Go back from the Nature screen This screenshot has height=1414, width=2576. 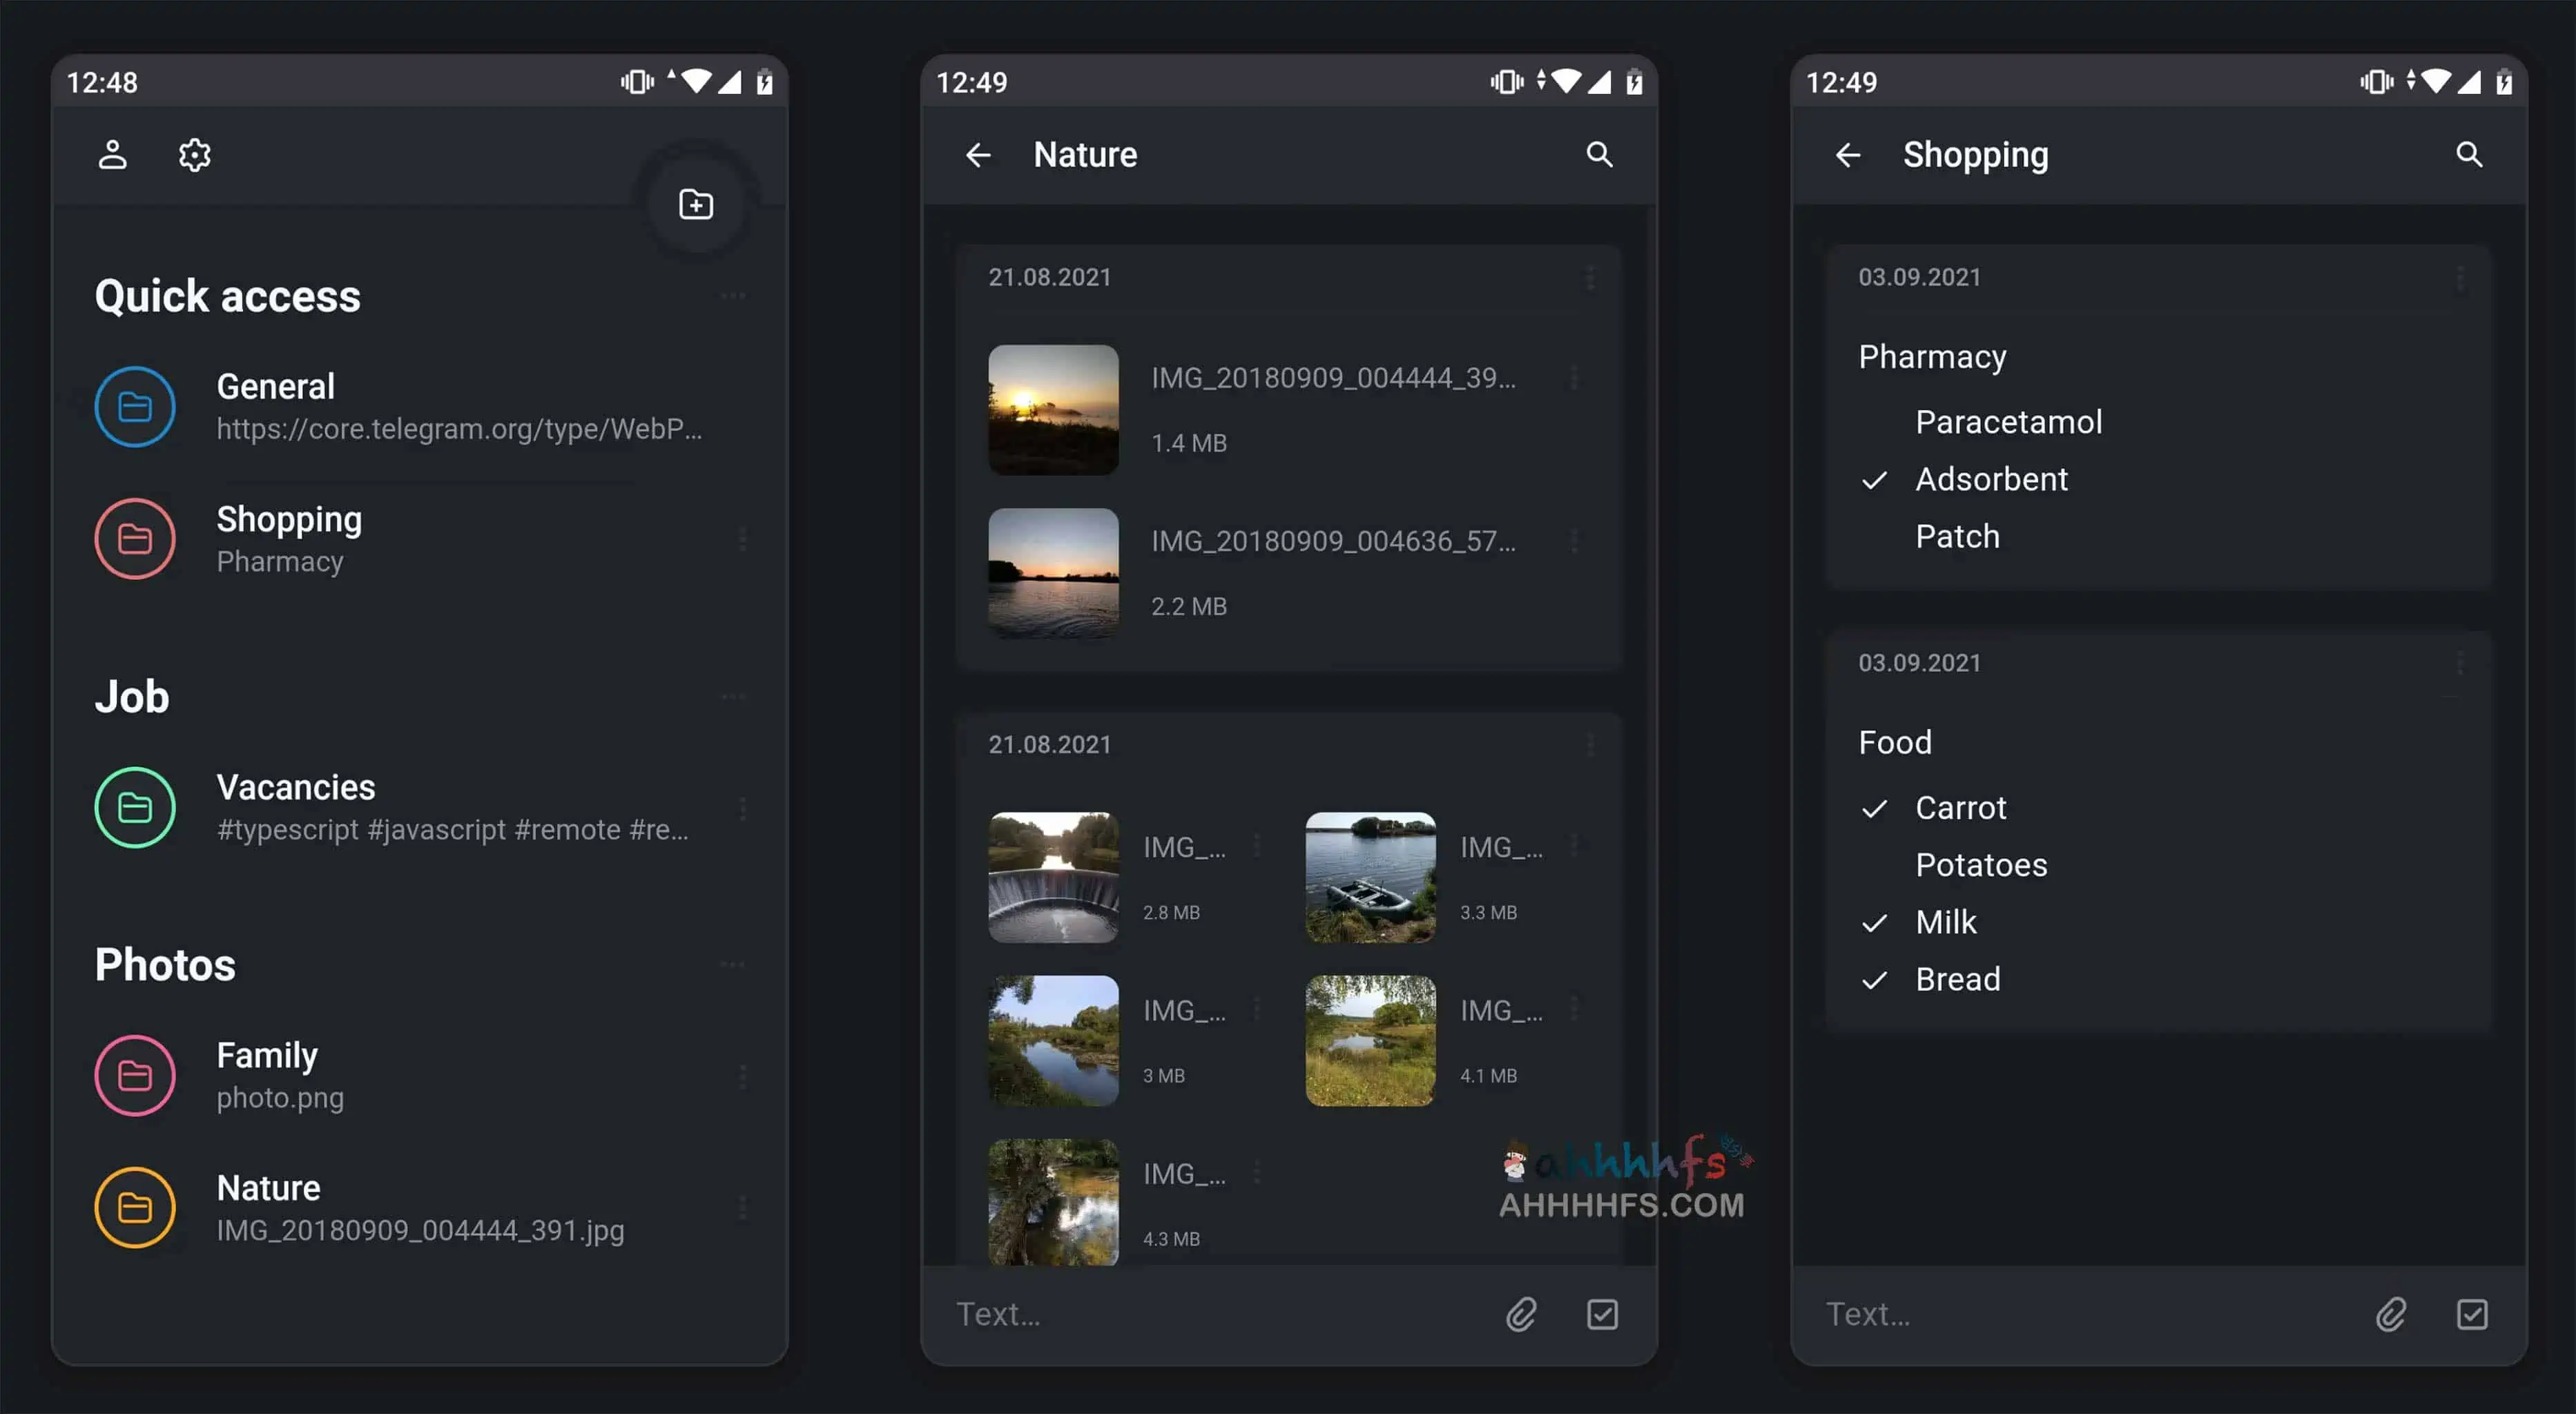click(x=978, y=155)
